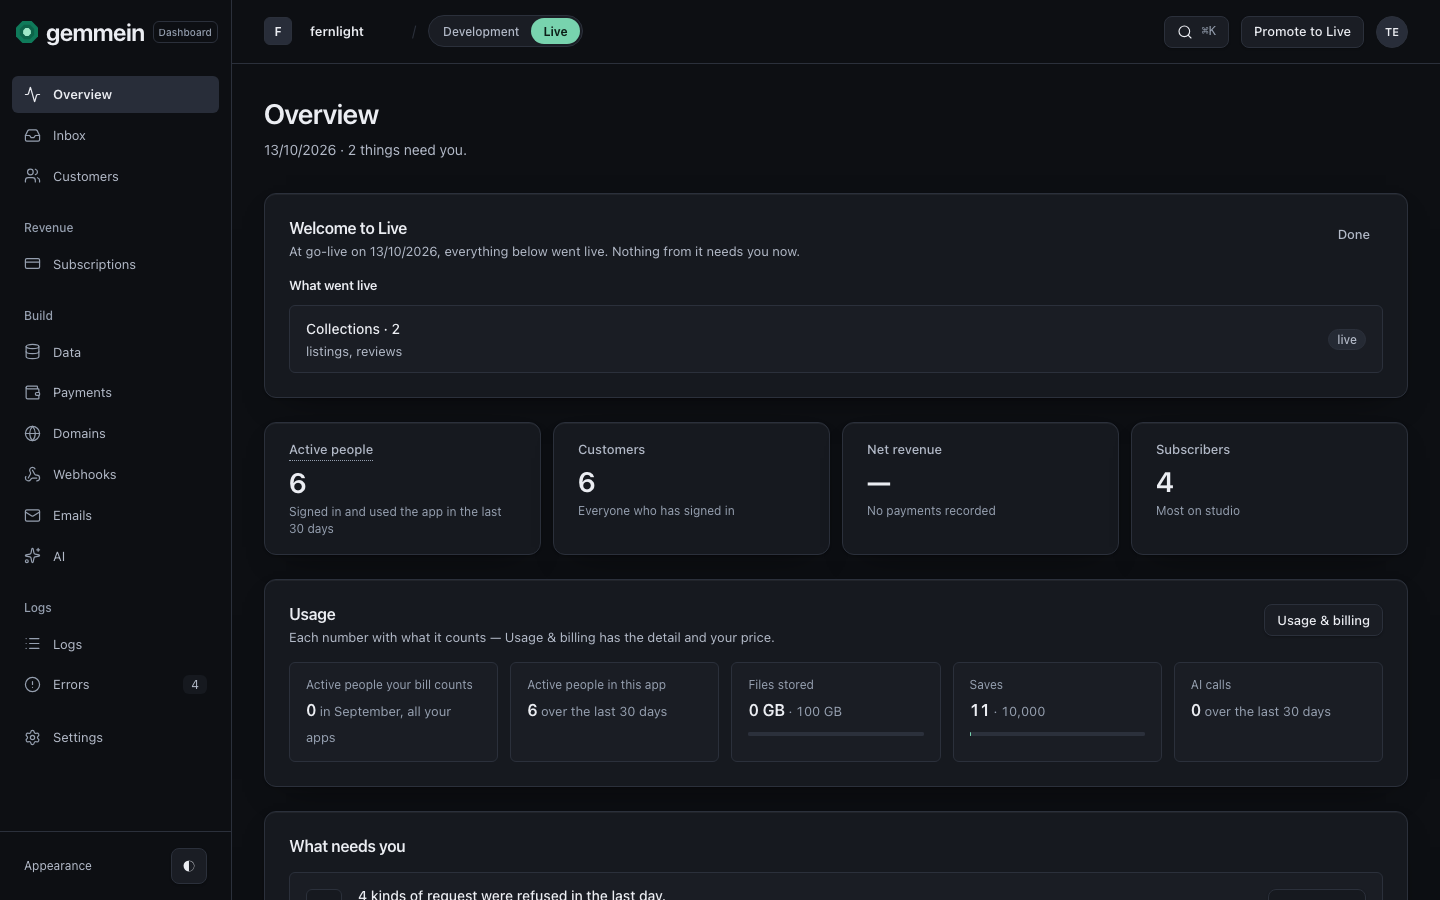Click the 'What needs you' heading

[x=347, y=846]
